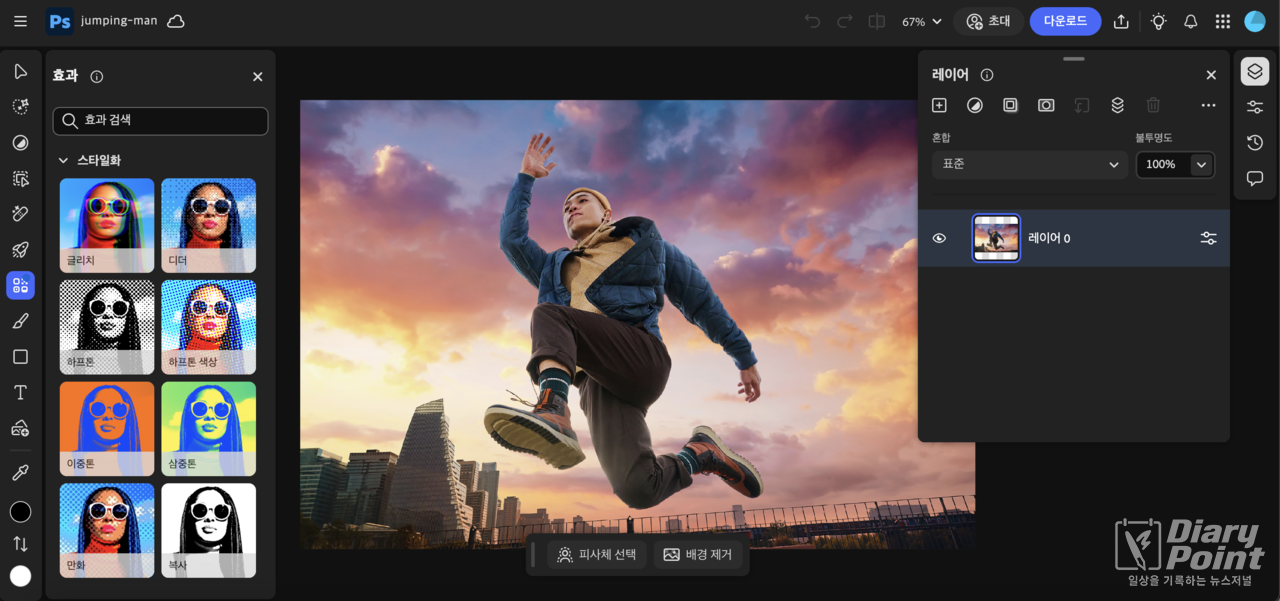This screenshot has width=1280, height=601.
Task: Hide 레이어 0 with the eye icon
Action: (x=939, y=238)
